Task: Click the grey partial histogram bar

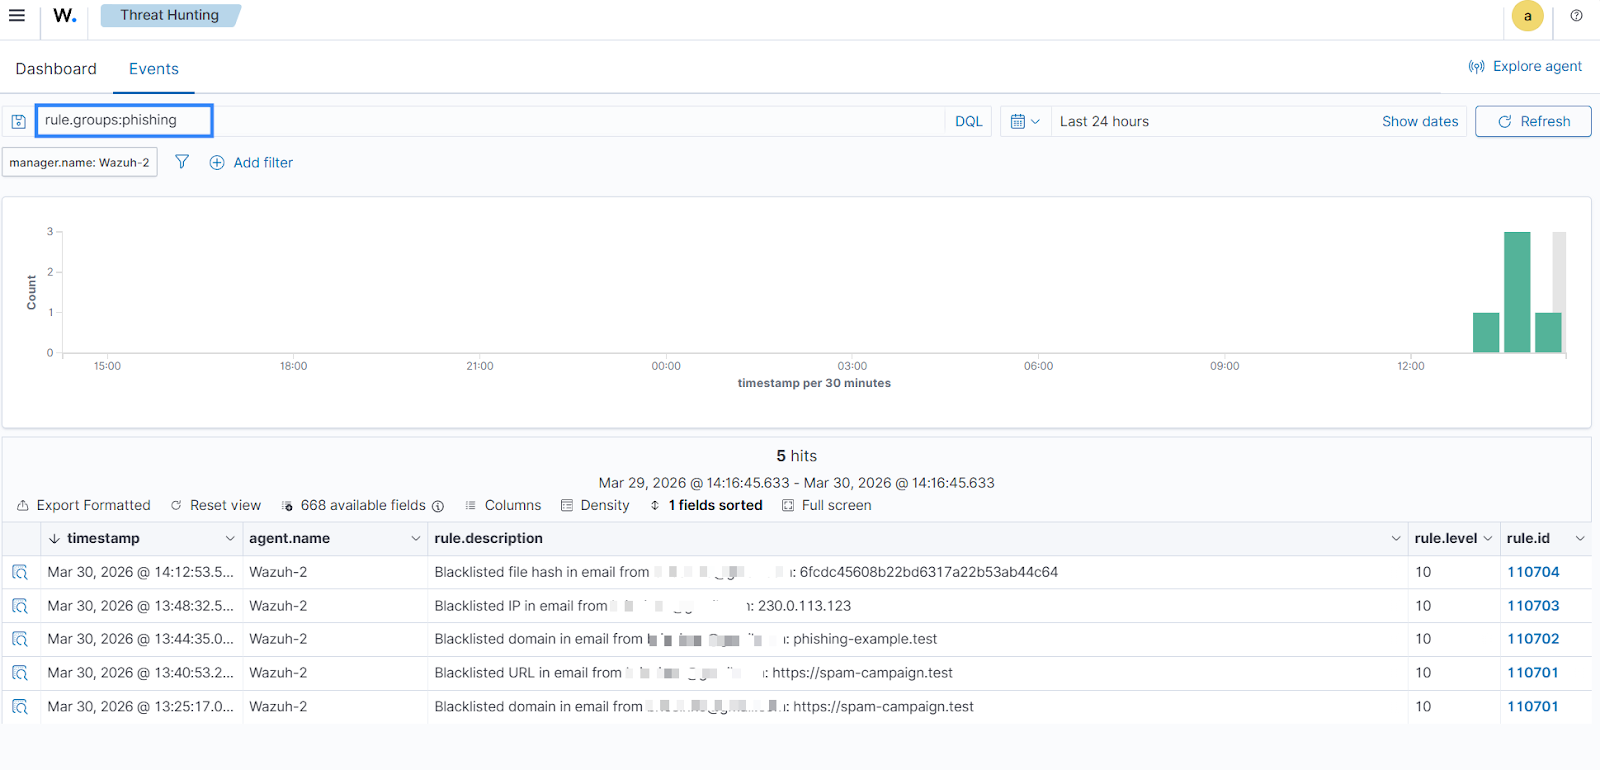Action: point(1559,272)
